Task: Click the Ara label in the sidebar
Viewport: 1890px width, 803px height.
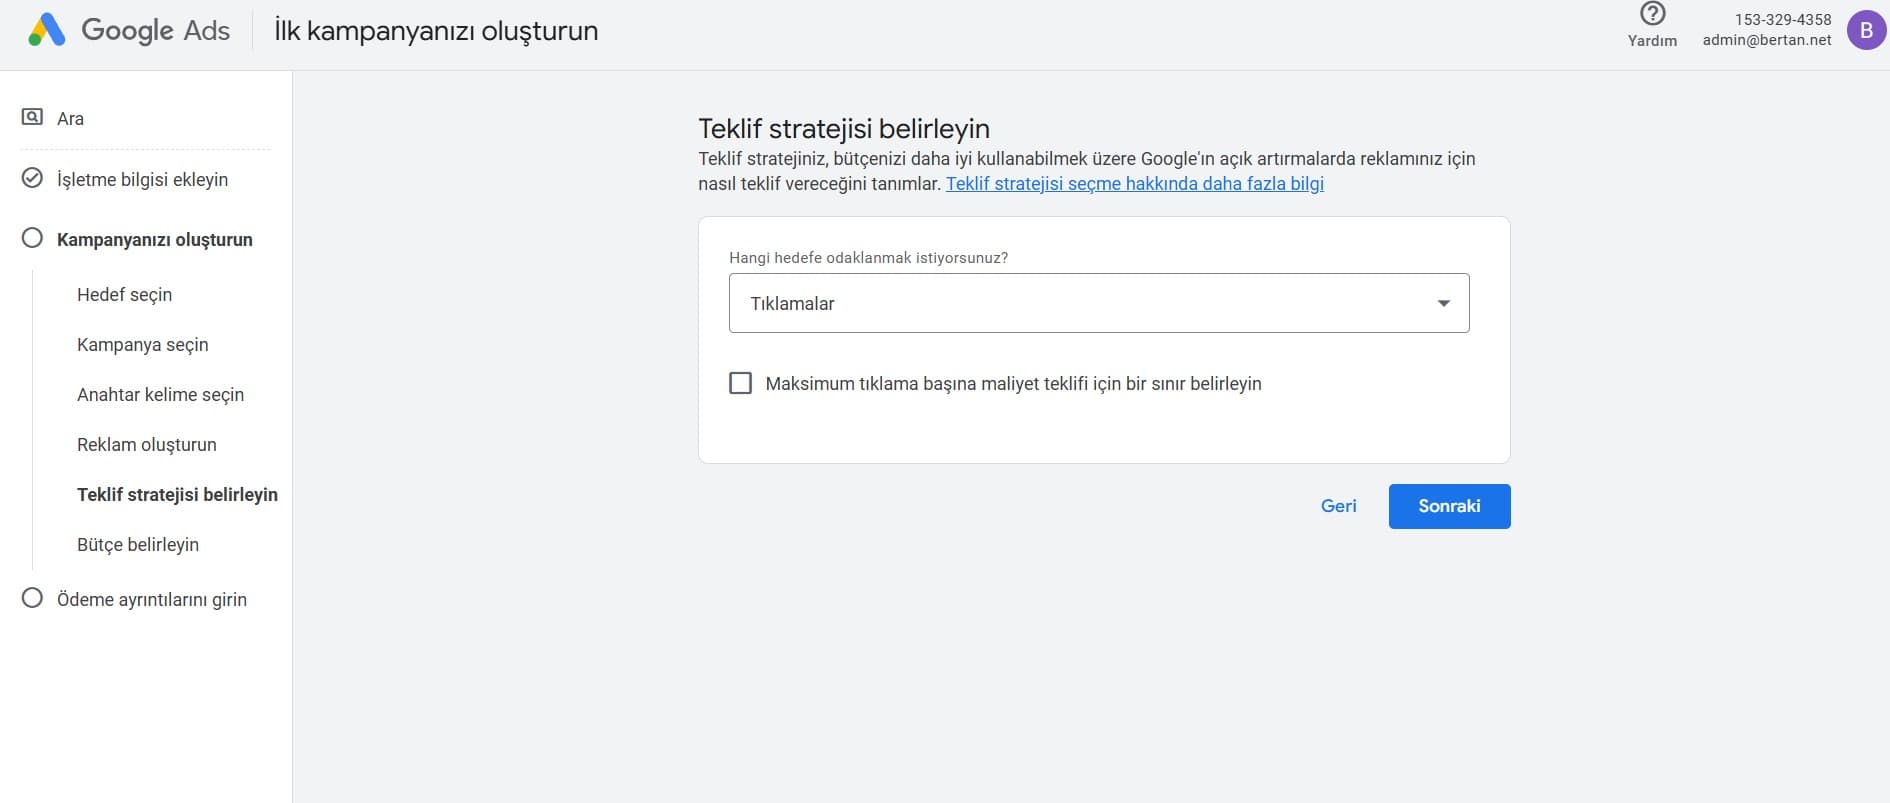Action: click(70, 119)
